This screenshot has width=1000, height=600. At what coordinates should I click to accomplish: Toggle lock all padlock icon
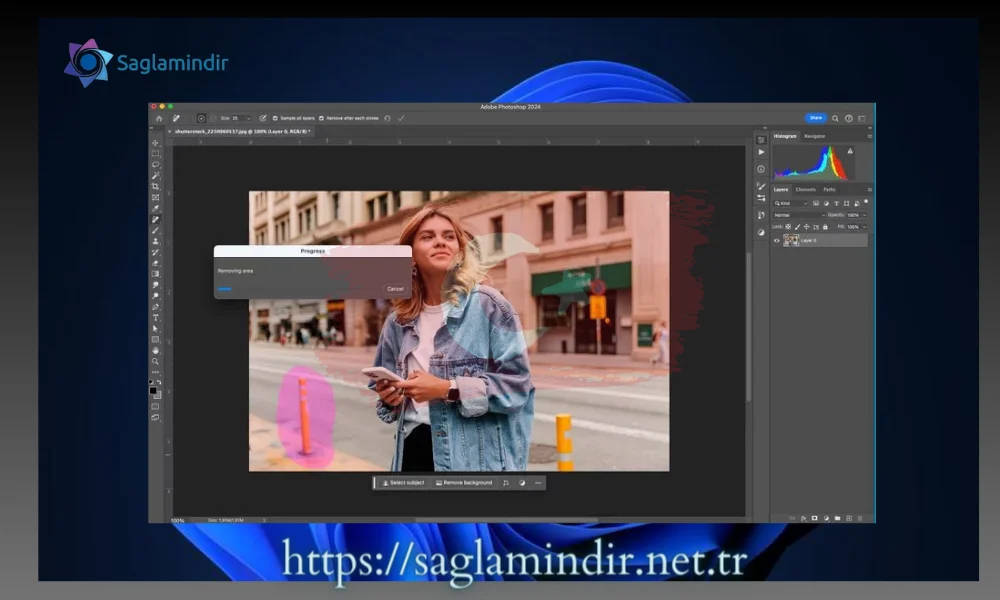coord(825,226)
